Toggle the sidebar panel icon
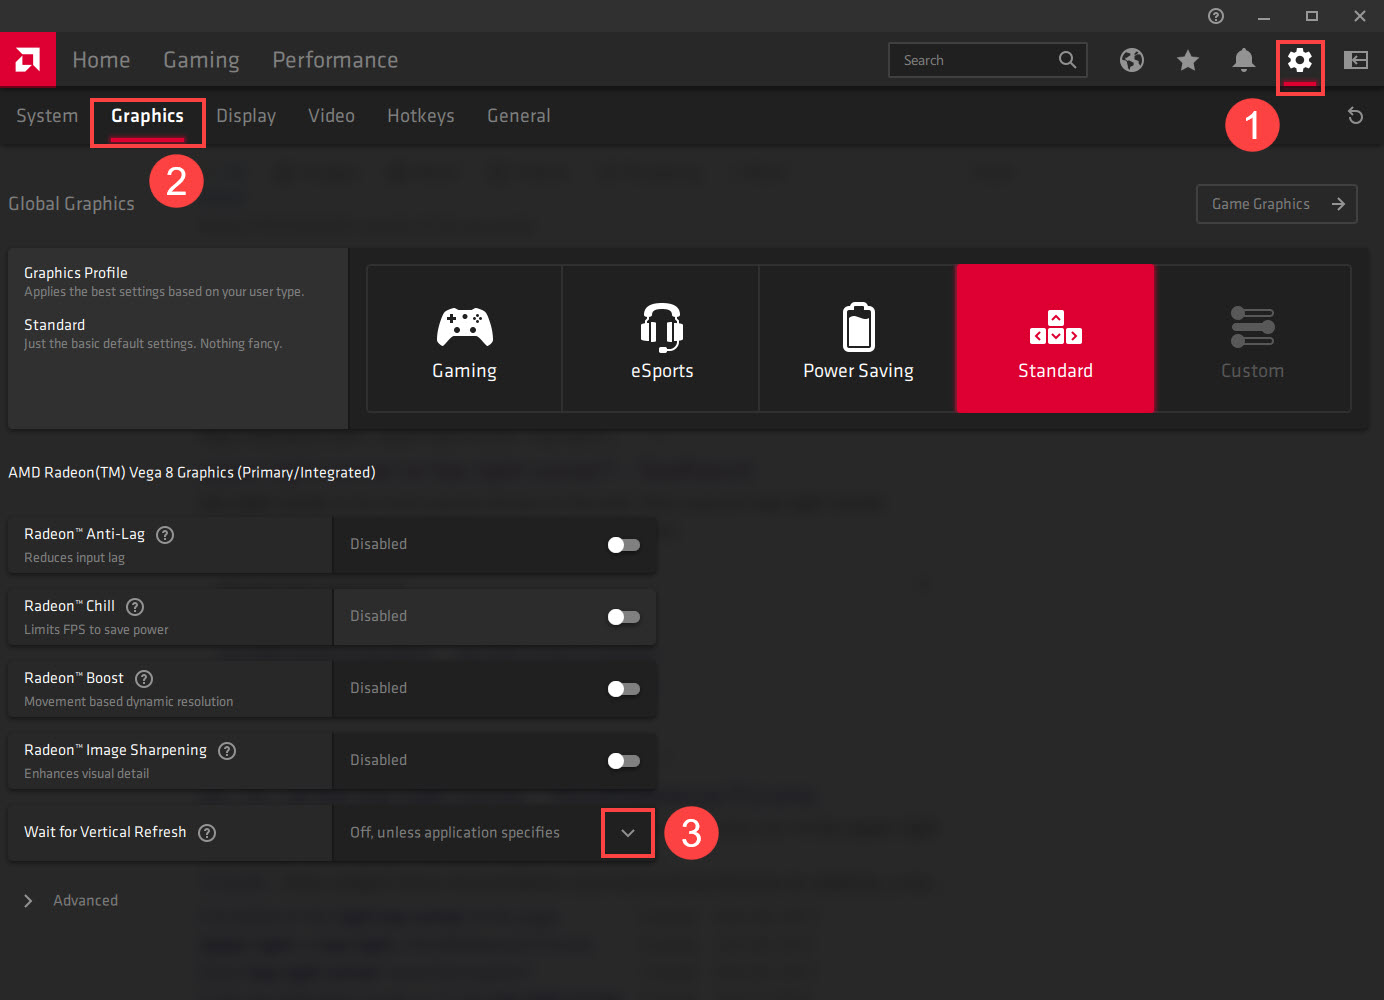The width and height of the screenshot is (1384, 1000). (x=1356, y=60)
